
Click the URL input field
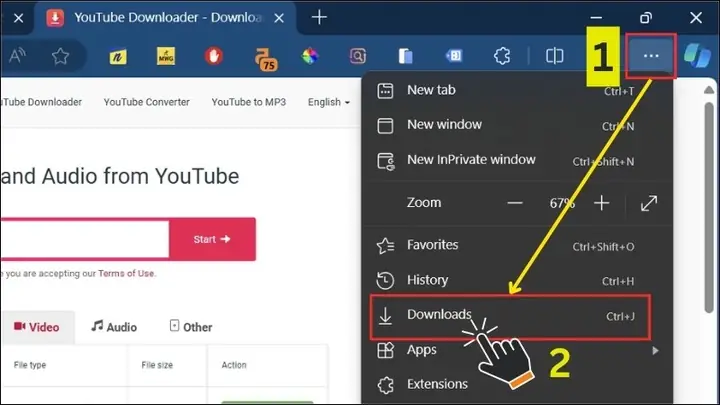coord(85,239)
